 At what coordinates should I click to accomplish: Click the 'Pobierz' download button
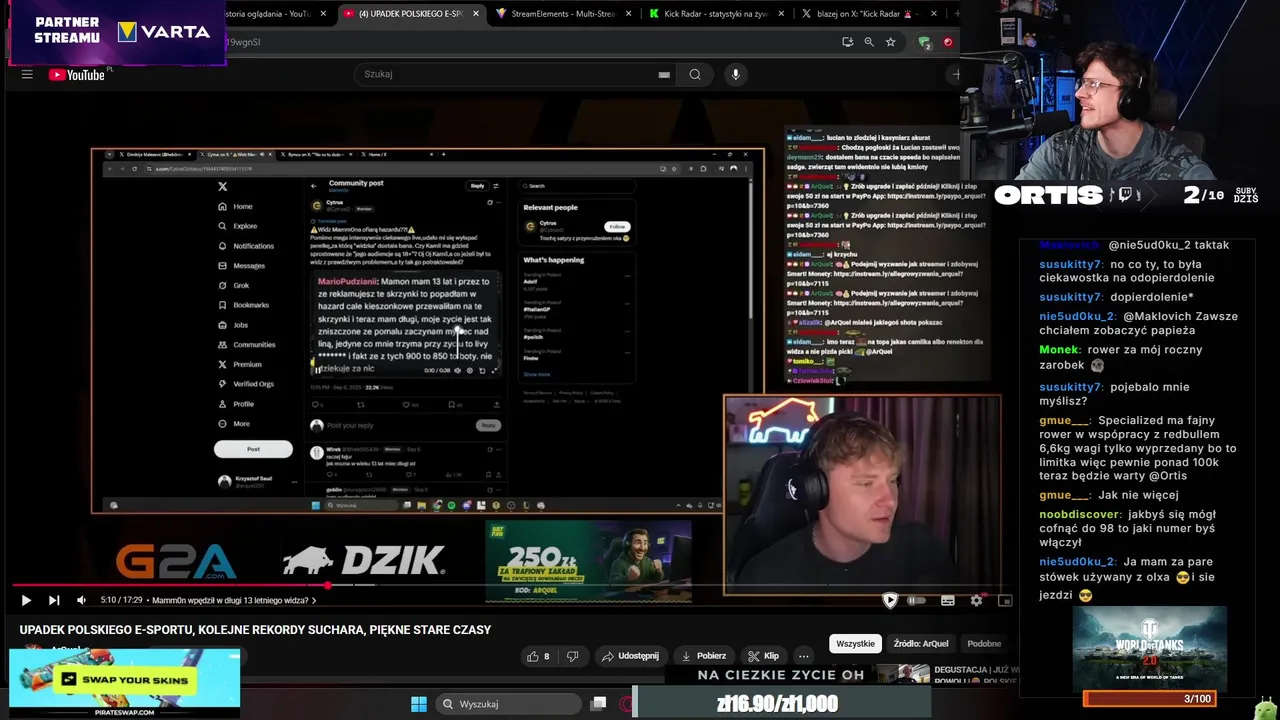[x=704, y=656]
